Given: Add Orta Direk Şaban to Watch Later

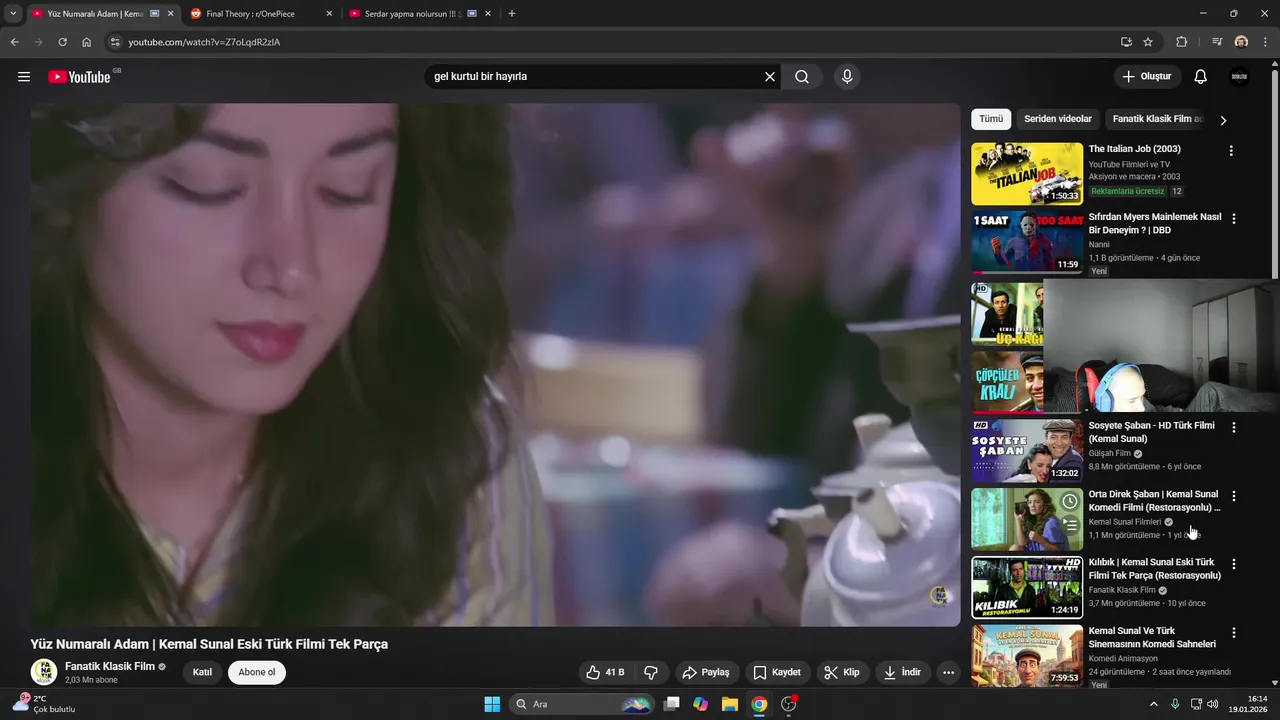Looking at the screenshot, I should click(1069, 501).
